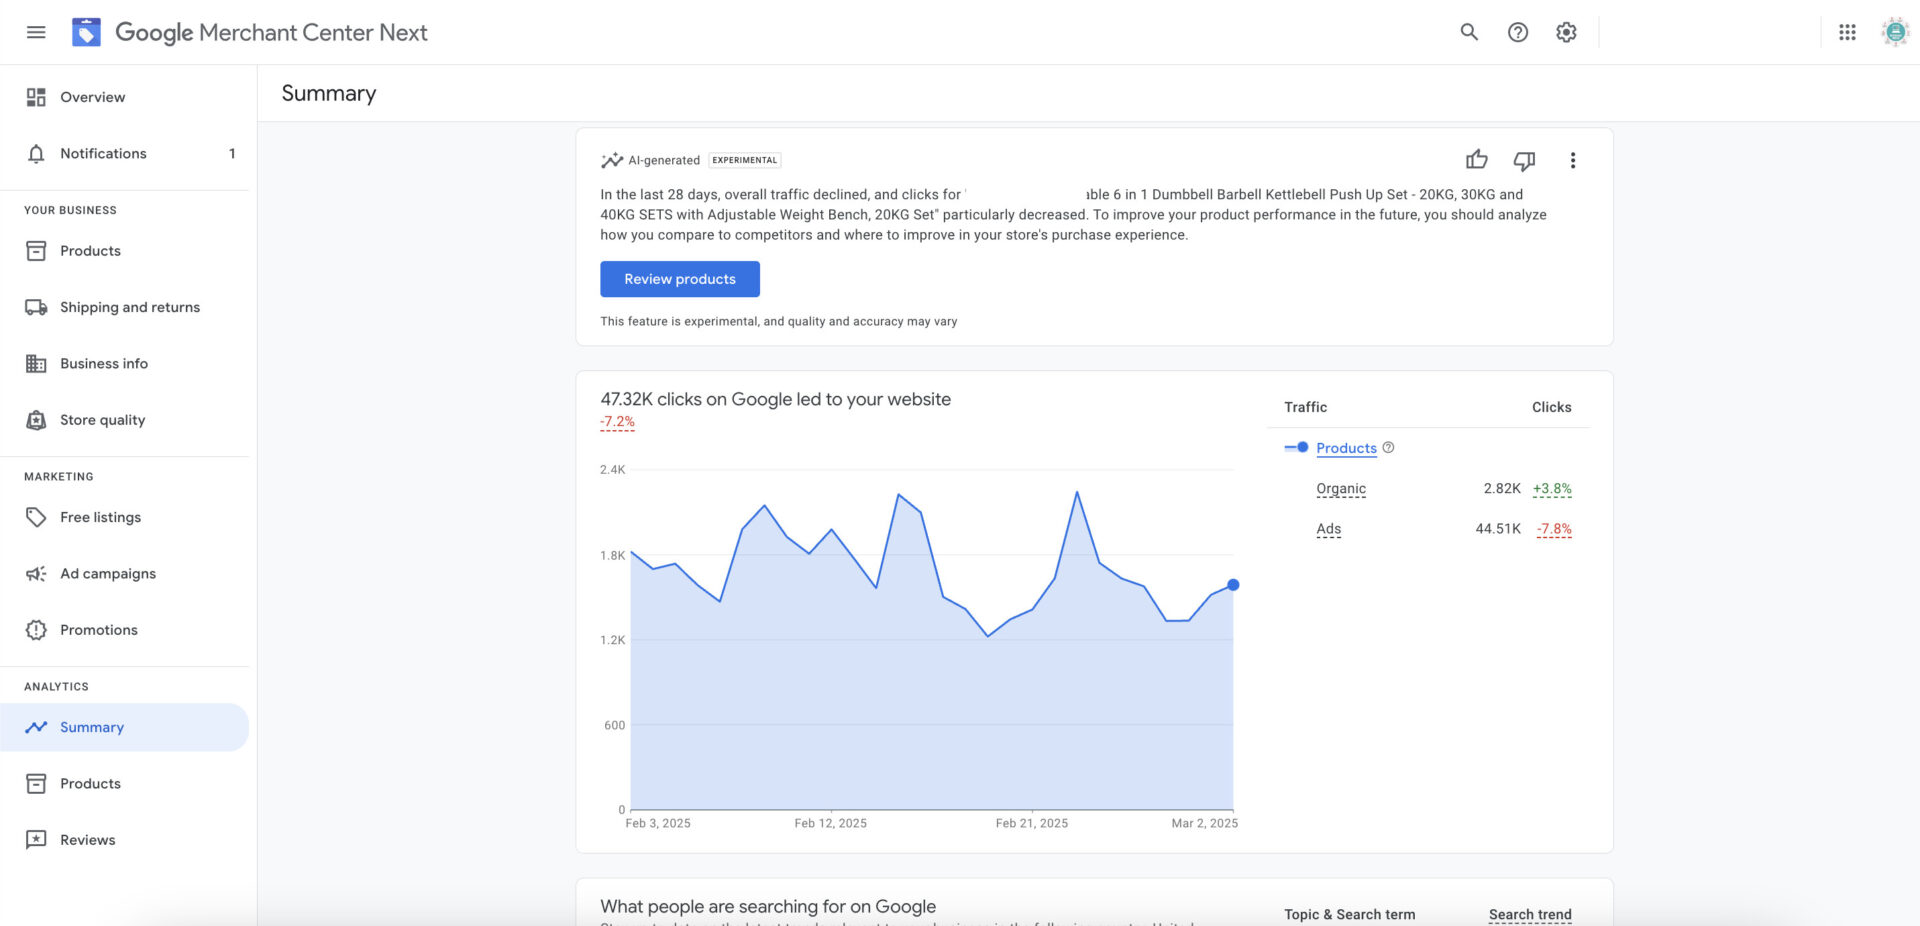Click the Search trend column header
This screenshot has width=1920, height=926.
click(x=1530, y=914)
